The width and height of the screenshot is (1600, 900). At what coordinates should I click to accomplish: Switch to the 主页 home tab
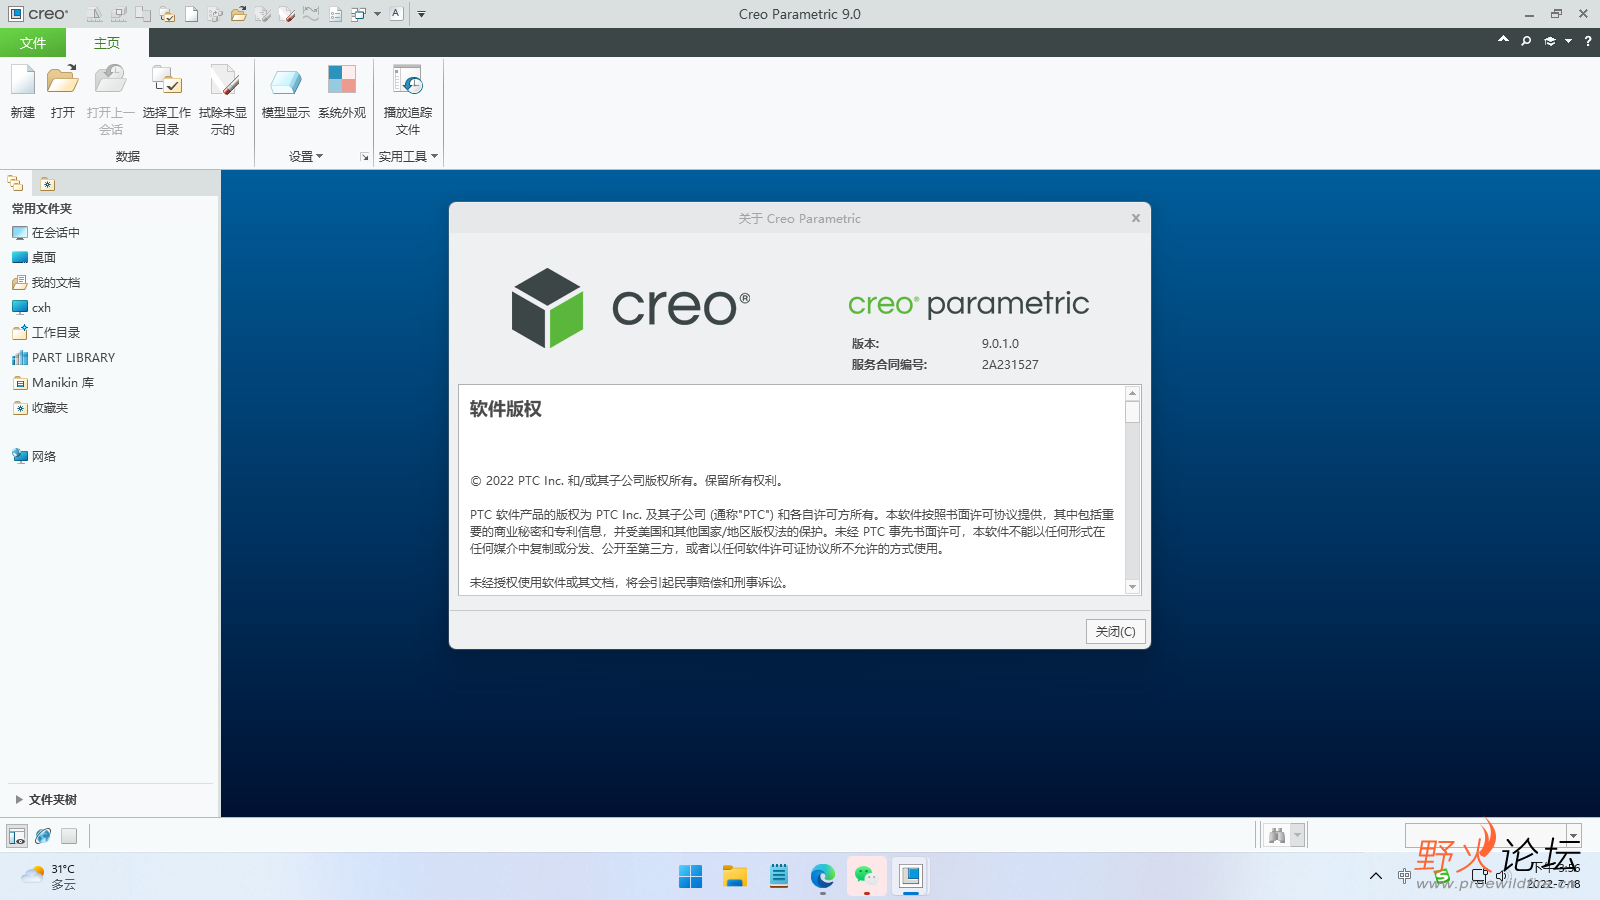point(107,43)
